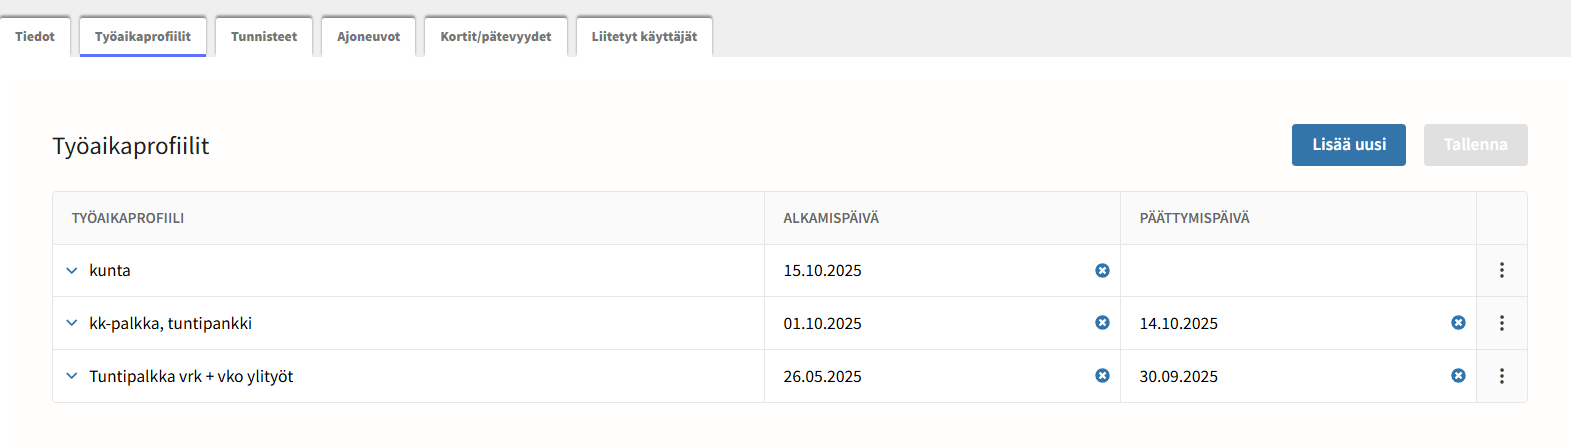1571x446 pixels.
Task: Clear the kunta start date 15.10.2025
Action: click(x=1102, y=271)
